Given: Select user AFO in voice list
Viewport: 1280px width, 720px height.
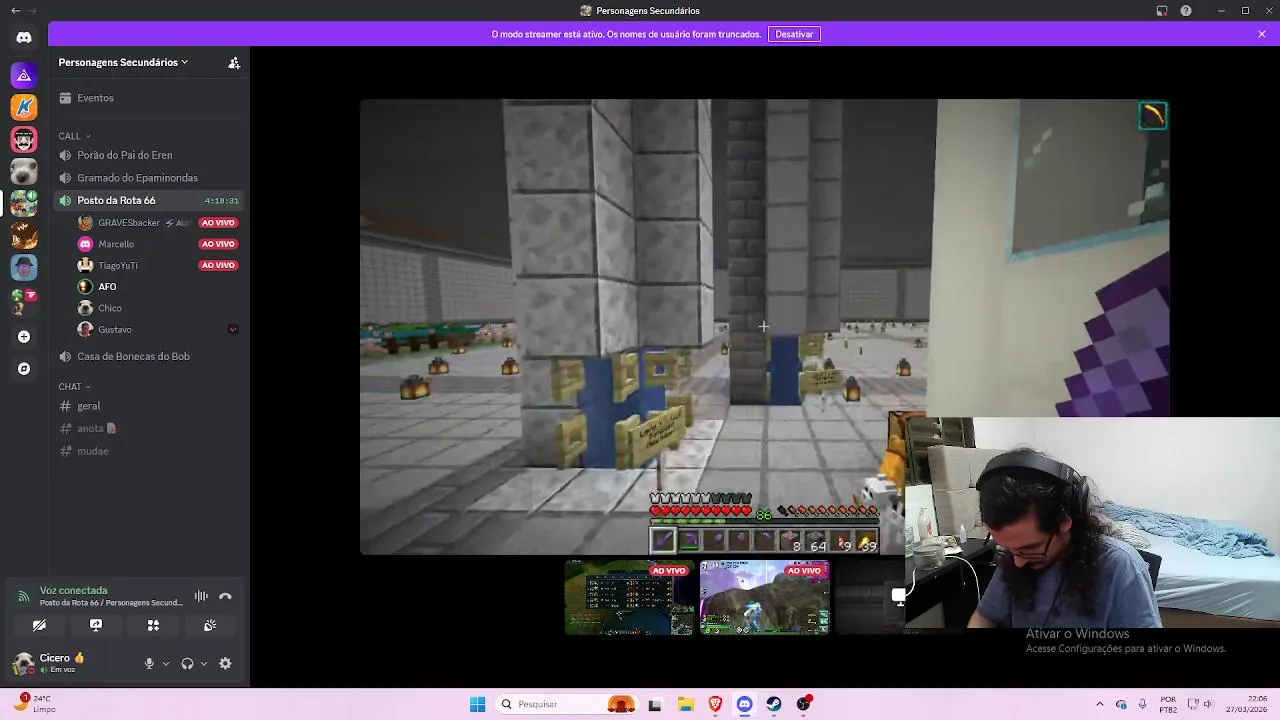Looking at the screenshot, I should click(158, 287).
